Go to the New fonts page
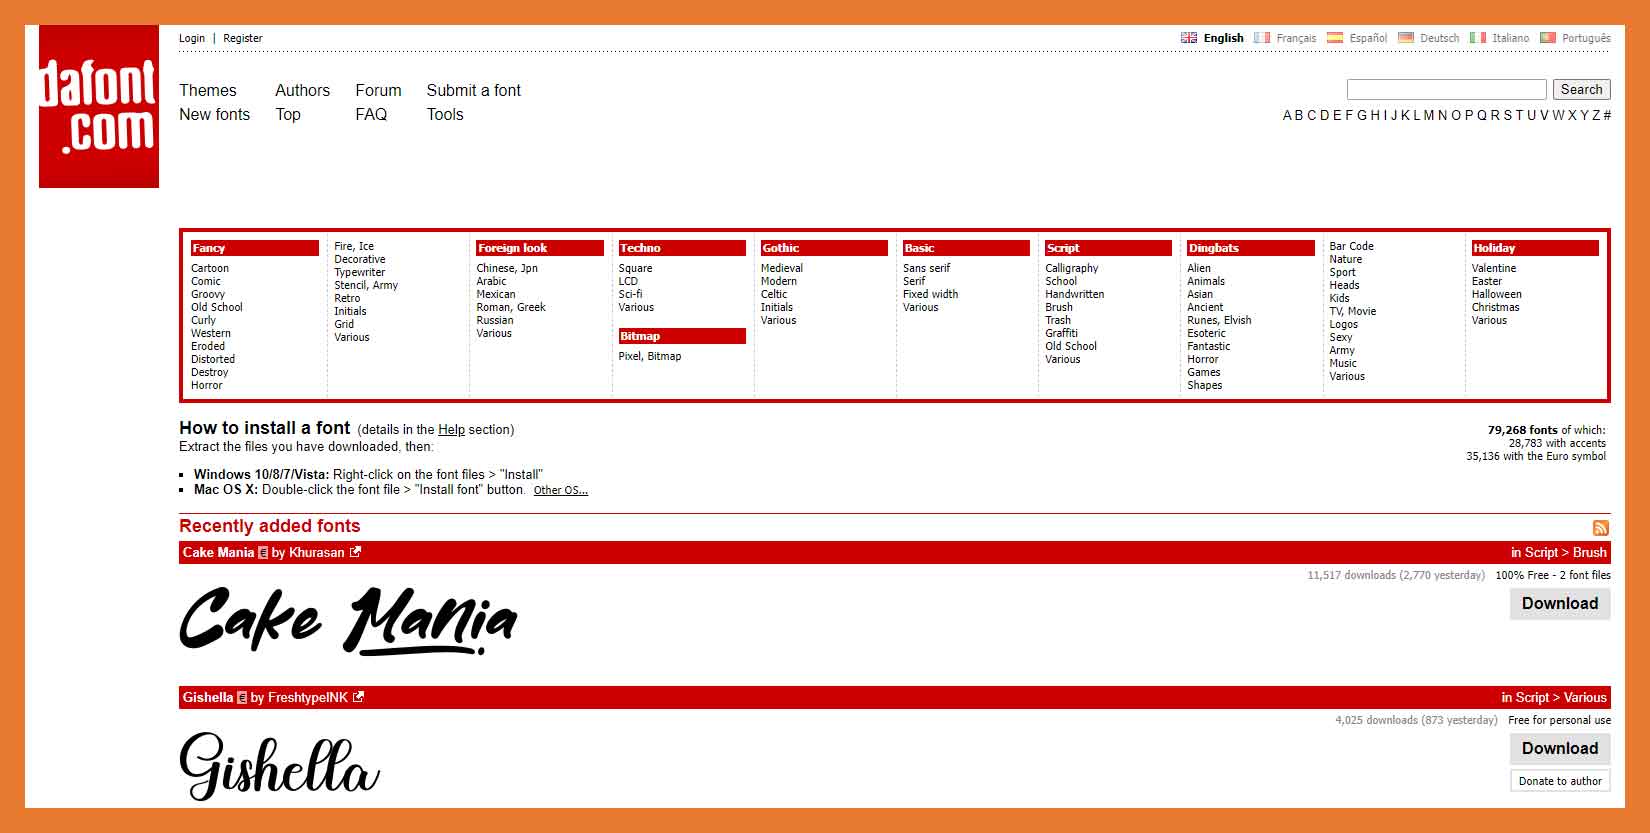Screen dimensions: 1650x833 pos(214,114)
